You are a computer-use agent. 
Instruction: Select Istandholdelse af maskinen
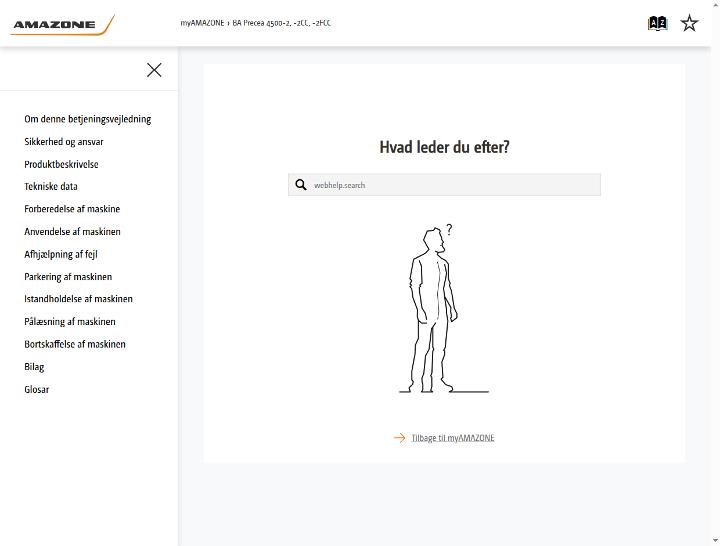tap(79, 299)
